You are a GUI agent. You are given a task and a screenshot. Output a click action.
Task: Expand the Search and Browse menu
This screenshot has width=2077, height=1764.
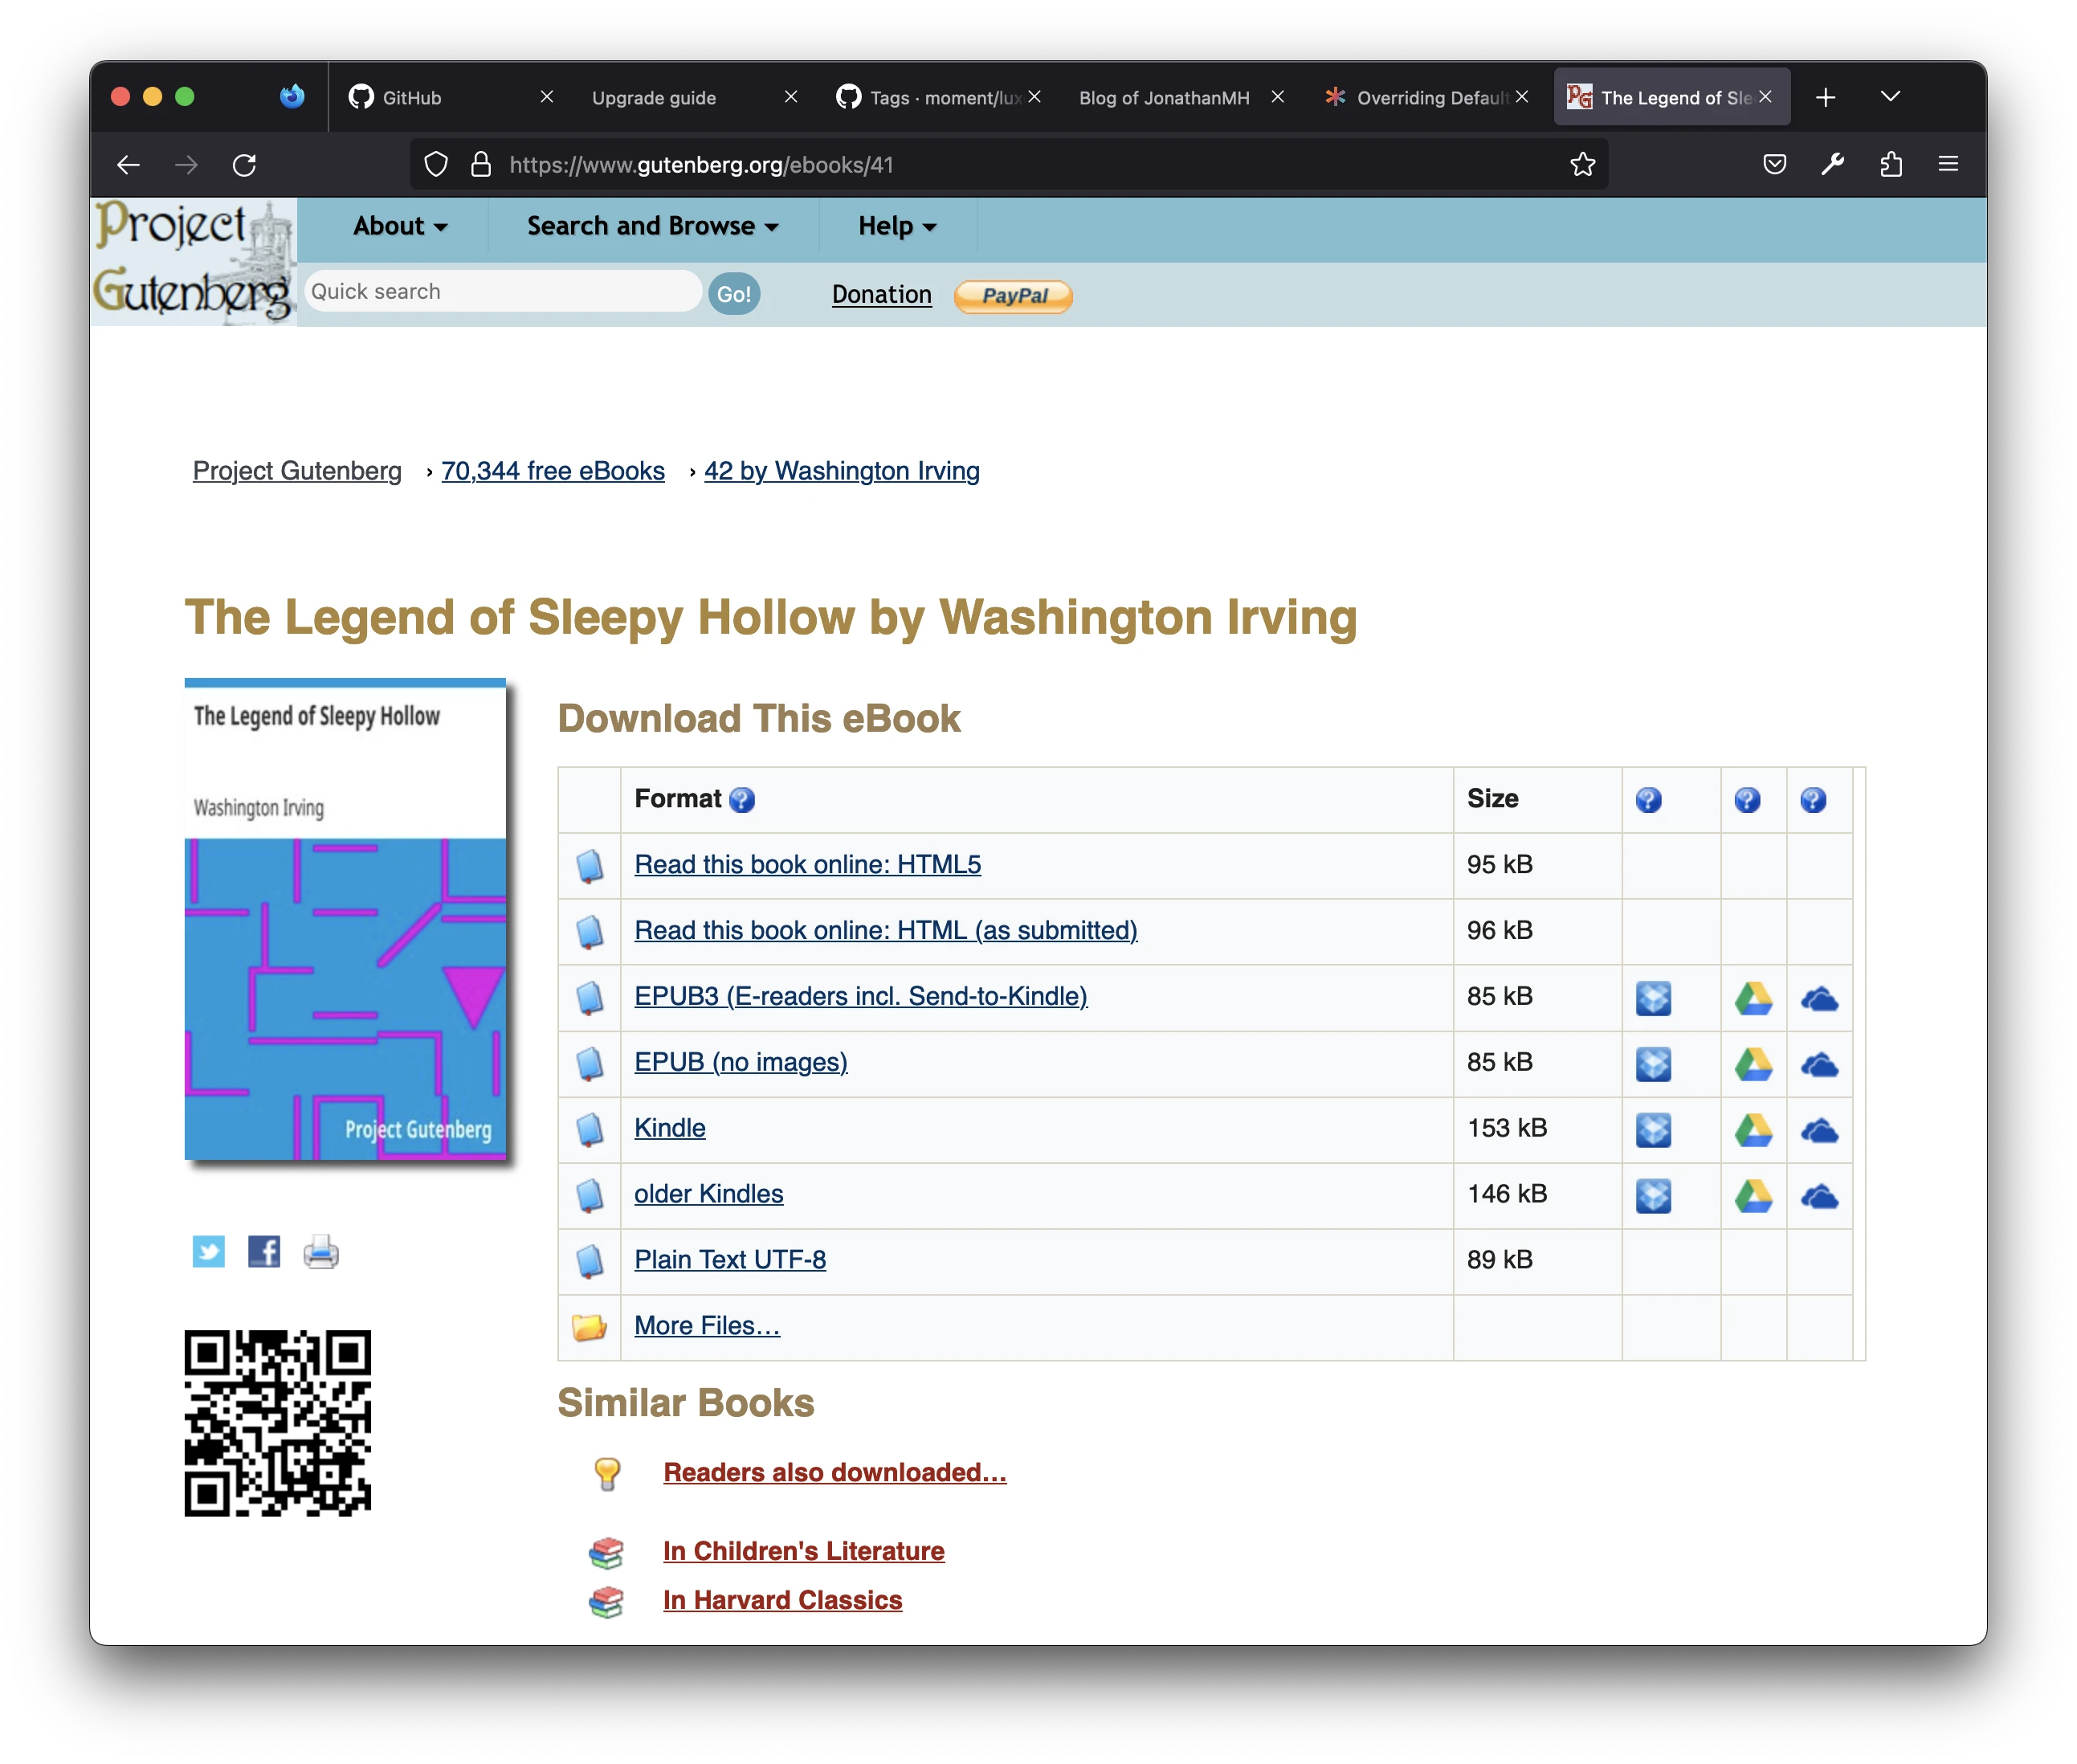point(652,227)
